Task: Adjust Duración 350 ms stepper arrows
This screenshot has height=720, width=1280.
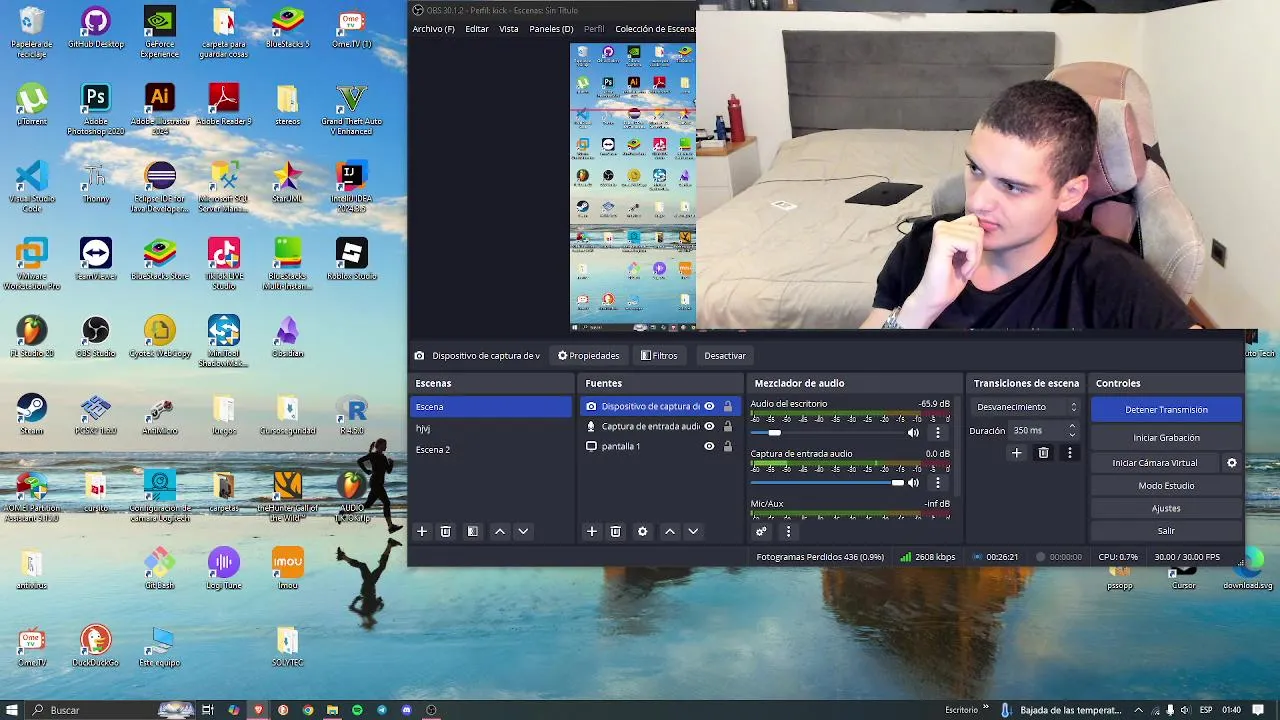Action: click(1072, 430)
